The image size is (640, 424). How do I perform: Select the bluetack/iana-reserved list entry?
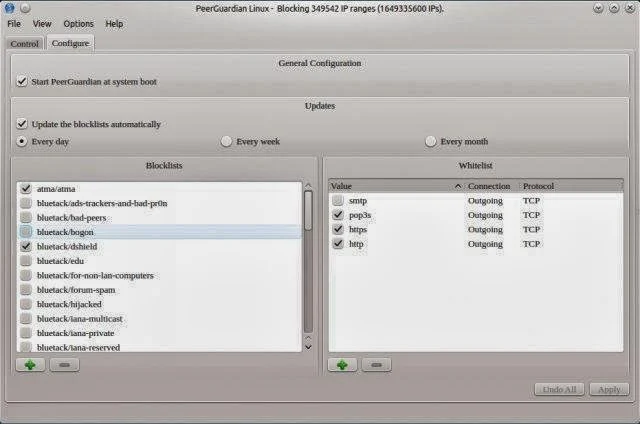click(78, 347)
